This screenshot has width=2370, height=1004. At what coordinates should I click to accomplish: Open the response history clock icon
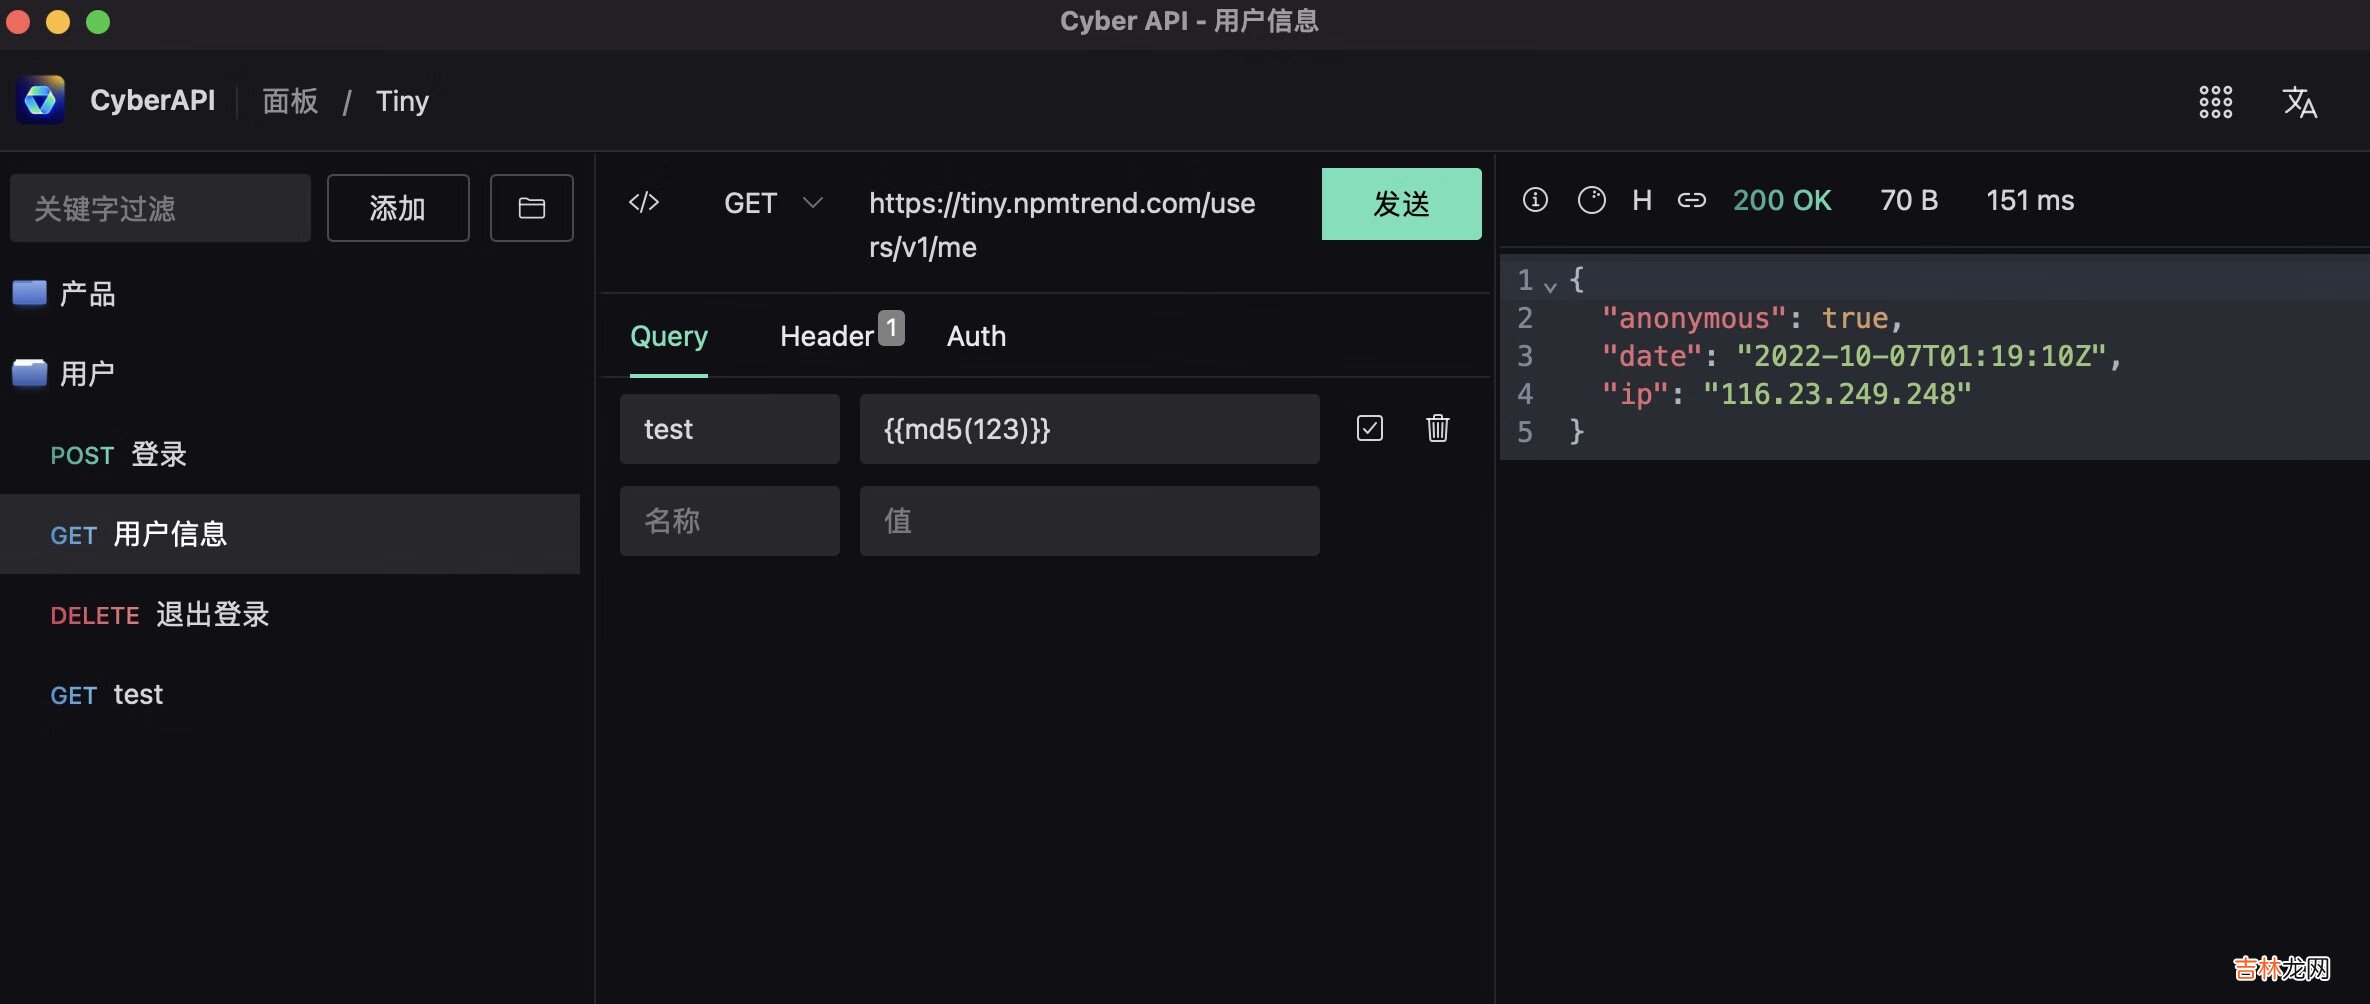click(x=1591, y=200)
